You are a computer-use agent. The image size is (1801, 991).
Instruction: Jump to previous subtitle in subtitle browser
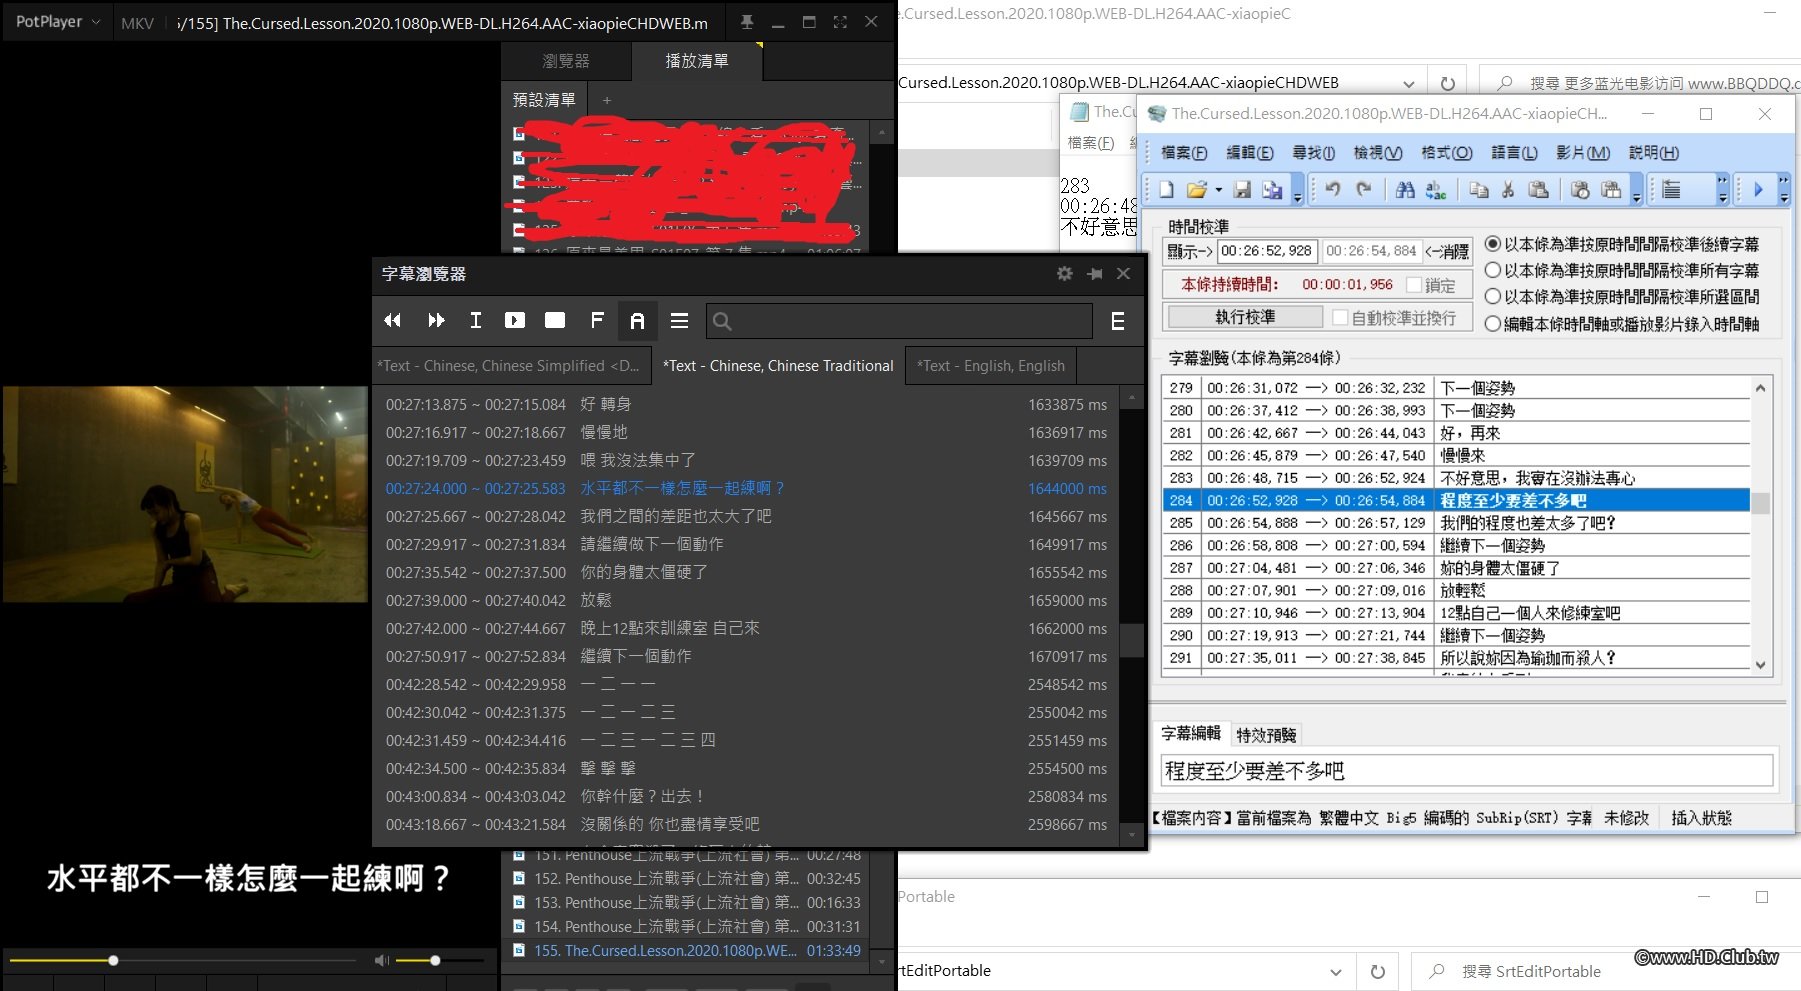pyautogui.click(x=392, y=321)
